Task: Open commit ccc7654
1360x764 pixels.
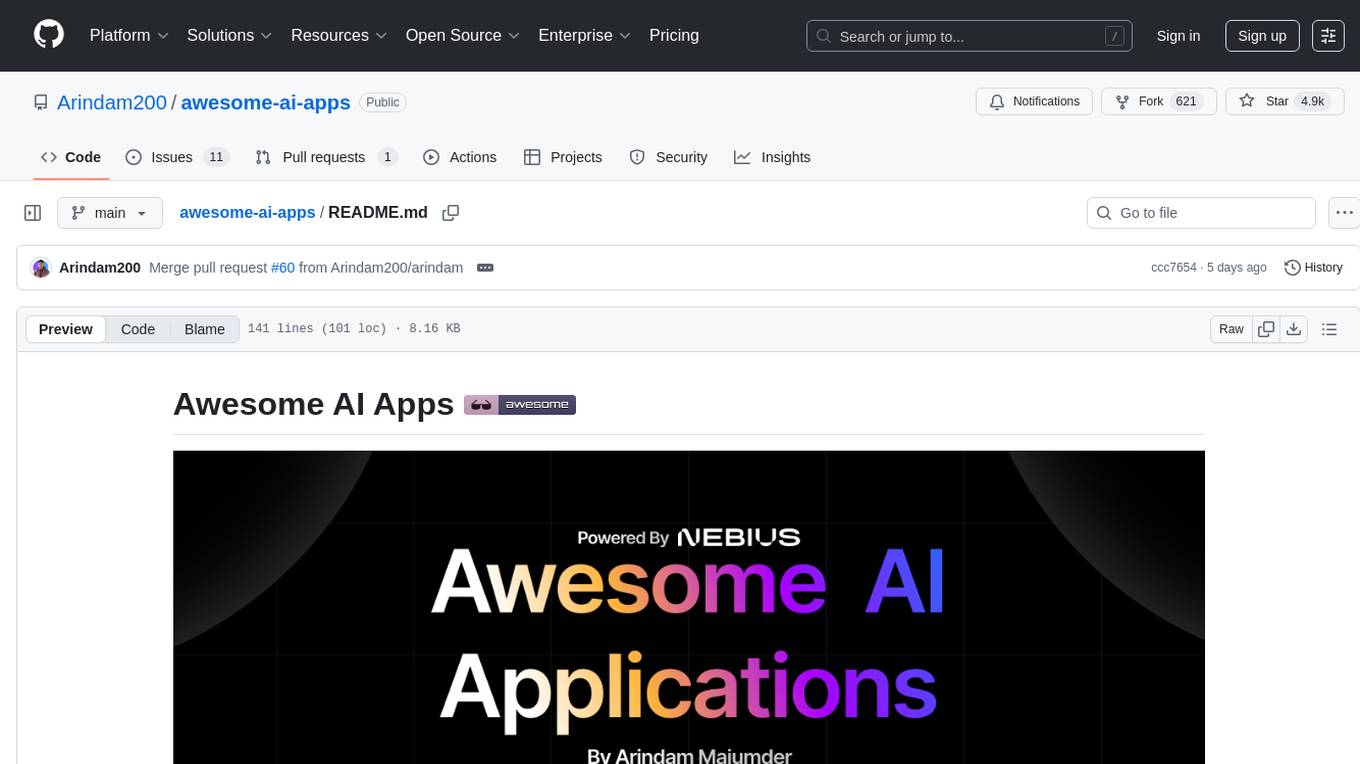Action: (x=1174, y=268)
